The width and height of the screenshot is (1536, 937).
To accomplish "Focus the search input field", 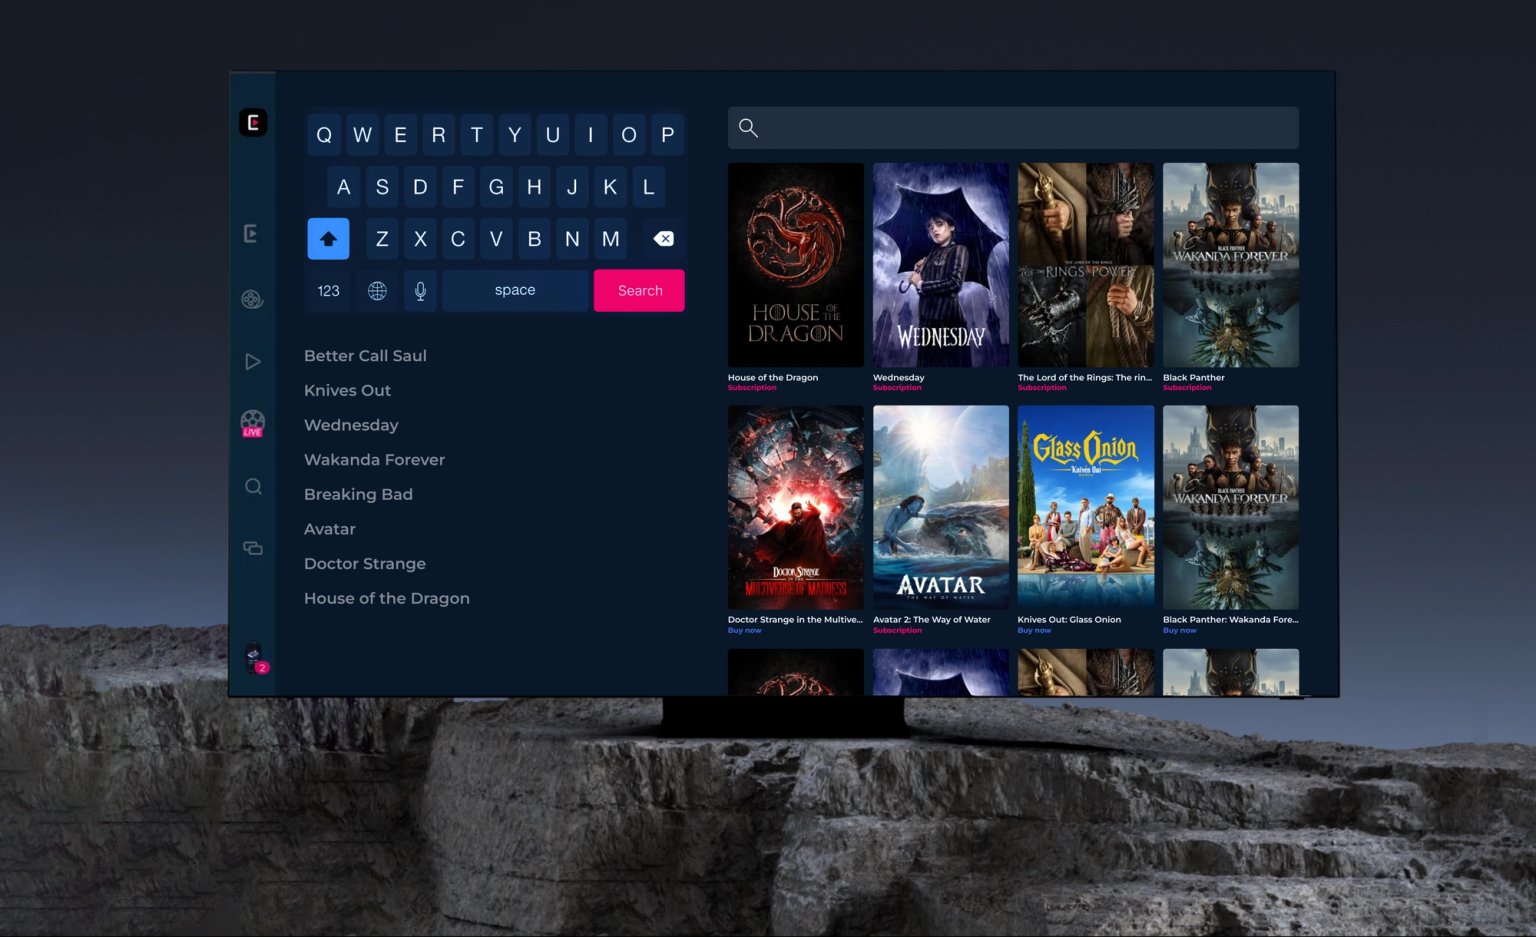I will coord(1013,128).
